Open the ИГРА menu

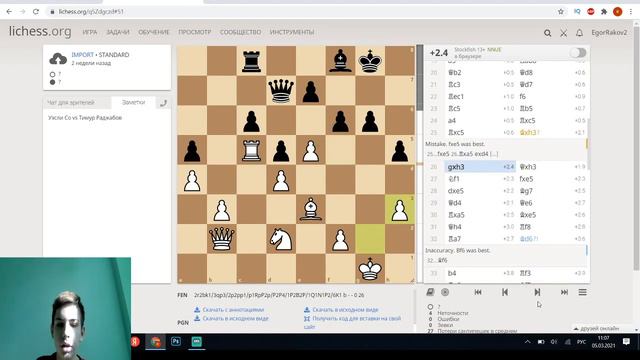[x=90, y=32]
